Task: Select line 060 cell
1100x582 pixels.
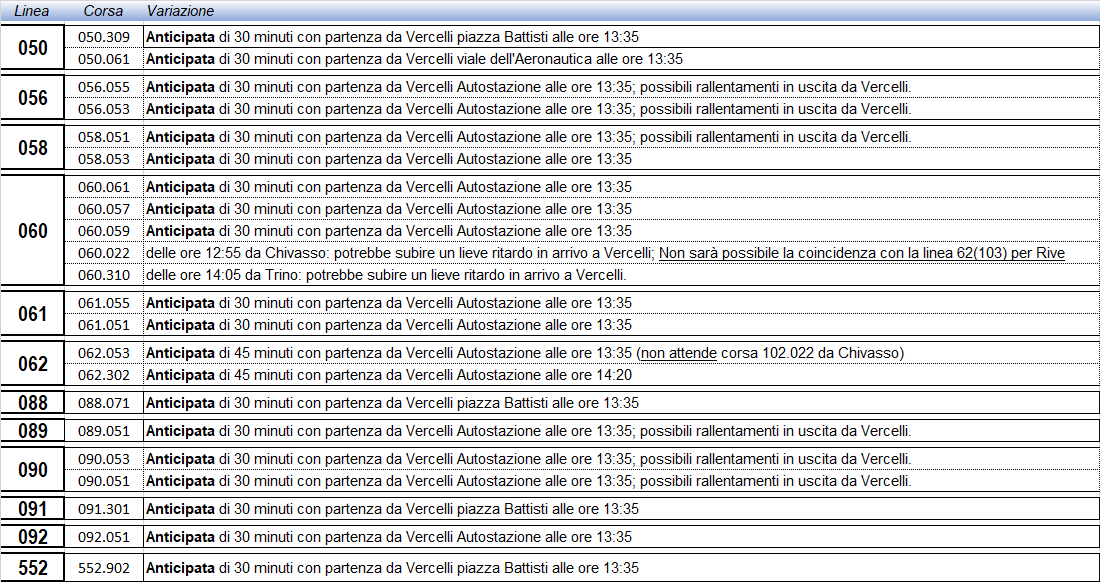Action: coord(33,231)
